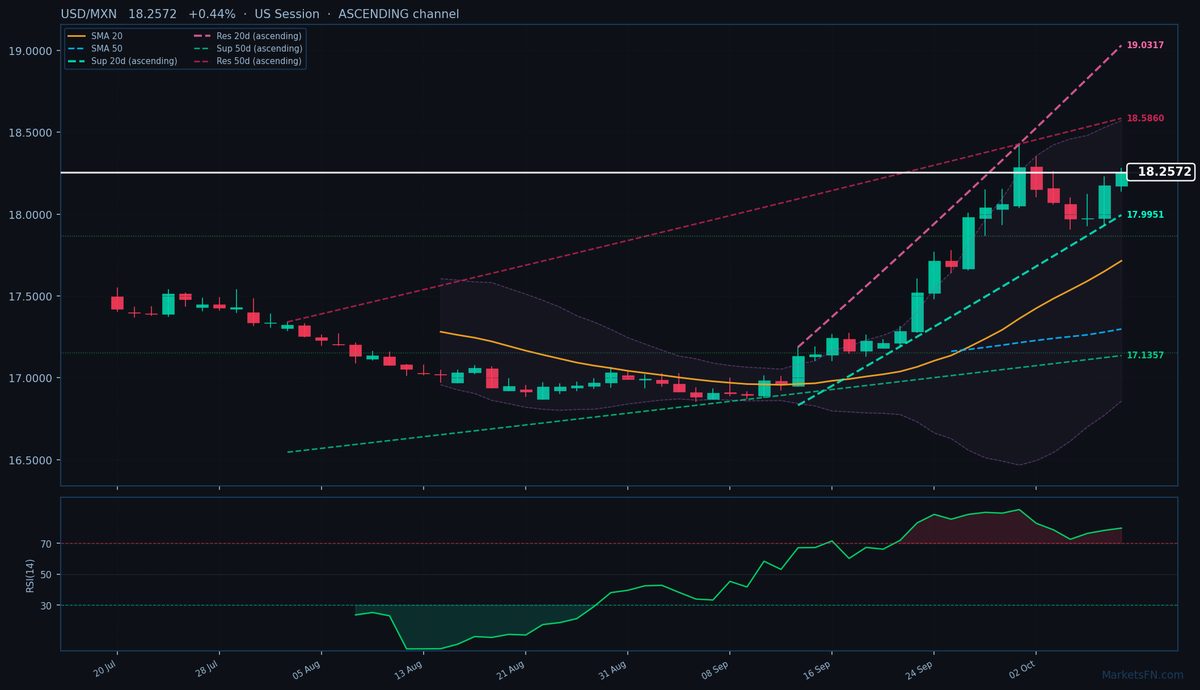The width and height of the screenshot is (1200, 690).
Task: Select the Res 20d (ascending) legend entry
Action: click(247, 36)
